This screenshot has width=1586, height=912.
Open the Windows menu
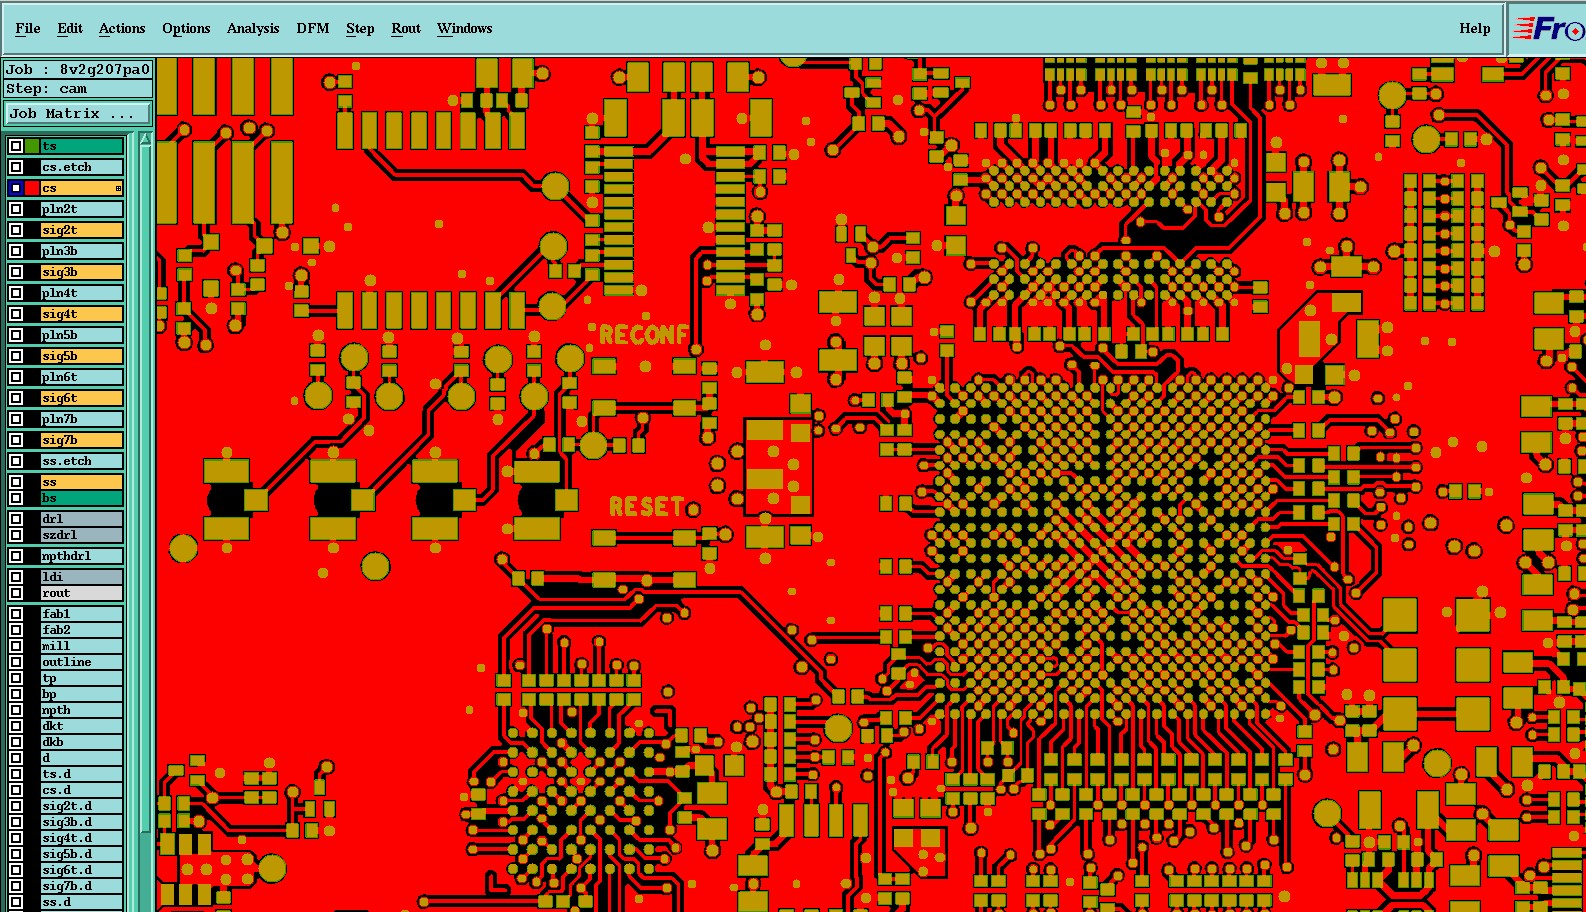tap(465, 28)
